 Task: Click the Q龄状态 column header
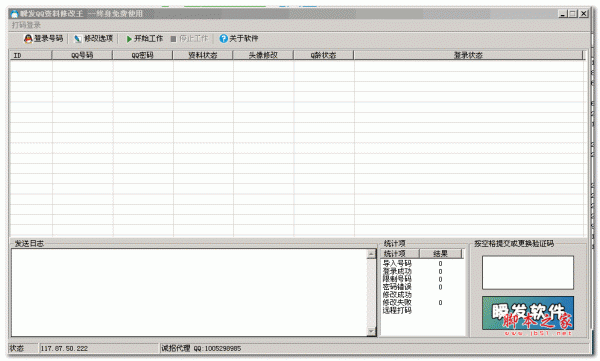pos(324,55)
